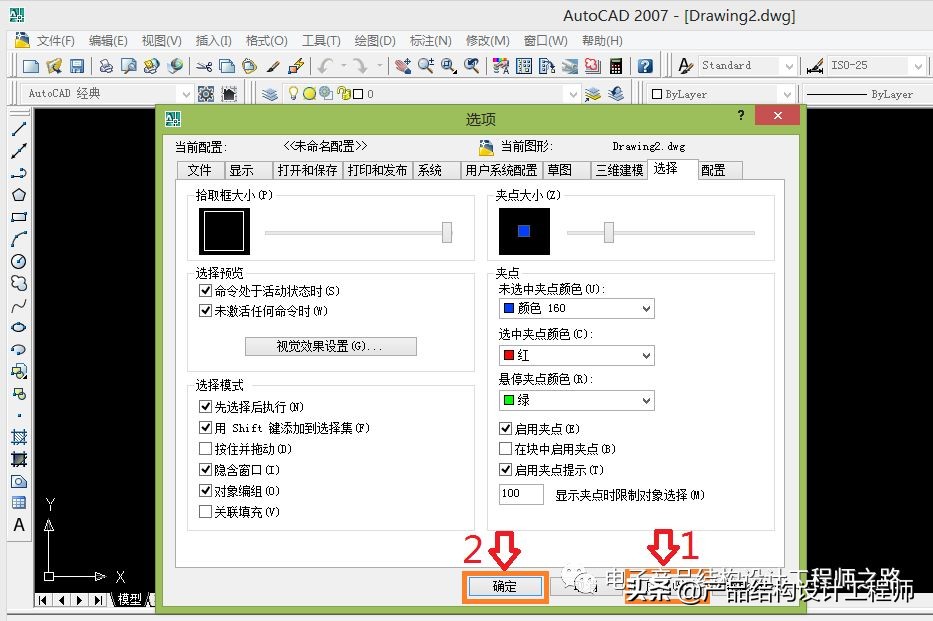The image size is (933, 621).
Task: Adjust the 夹点大小 slider handle
Action: (609, 233)
